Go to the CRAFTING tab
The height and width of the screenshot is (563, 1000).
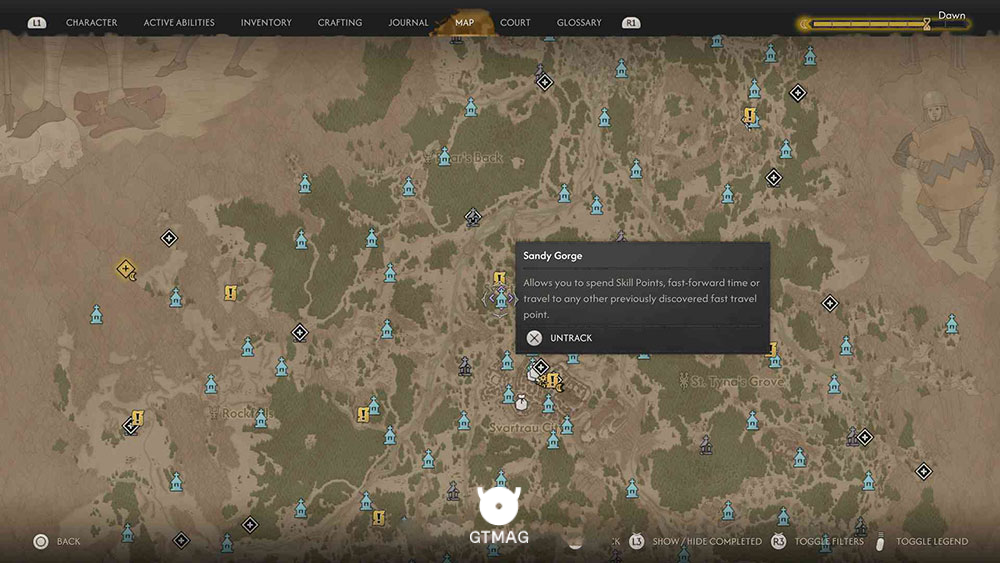point(340,22)
